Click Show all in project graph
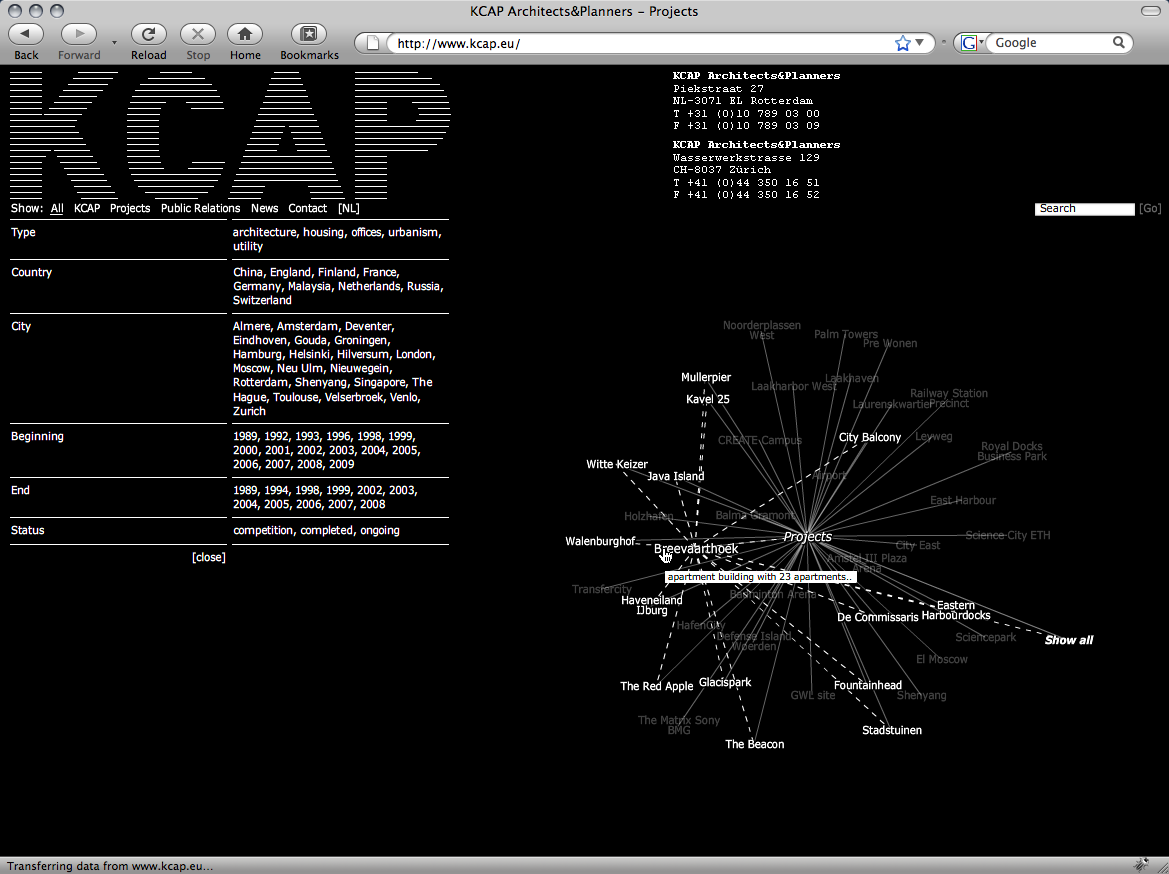The width and height of the screenshot is (1169, 874). click(1068, 640)
